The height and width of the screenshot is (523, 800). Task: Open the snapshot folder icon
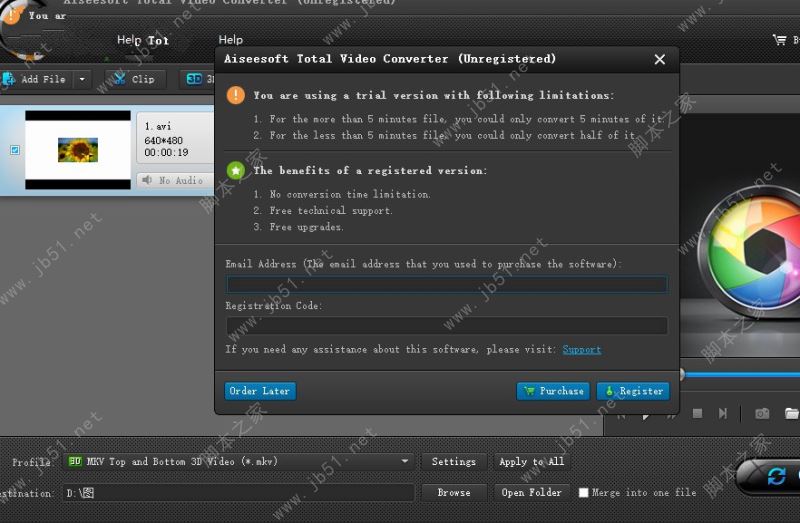point(791,413)
